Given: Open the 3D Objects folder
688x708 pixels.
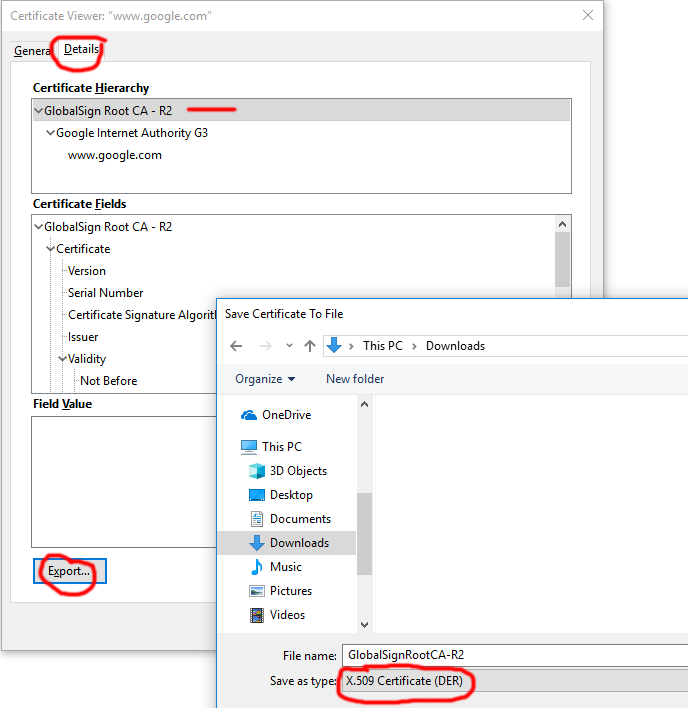Looking at the screenshot, I should click(298, 471).
